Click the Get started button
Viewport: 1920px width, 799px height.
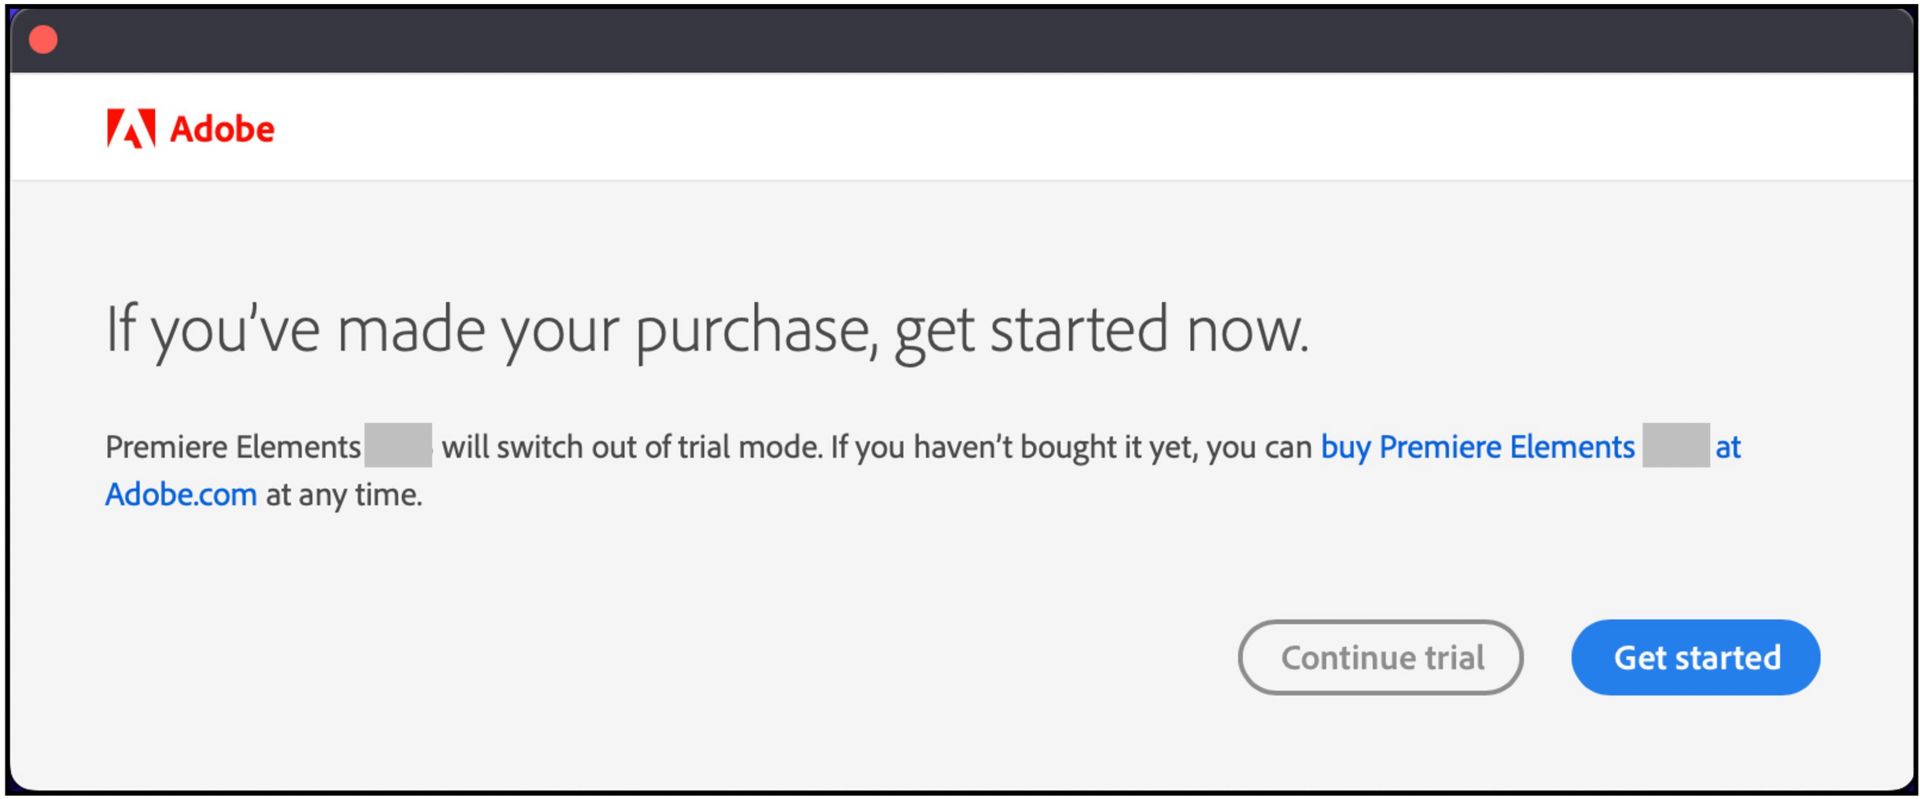(1695, 657)
